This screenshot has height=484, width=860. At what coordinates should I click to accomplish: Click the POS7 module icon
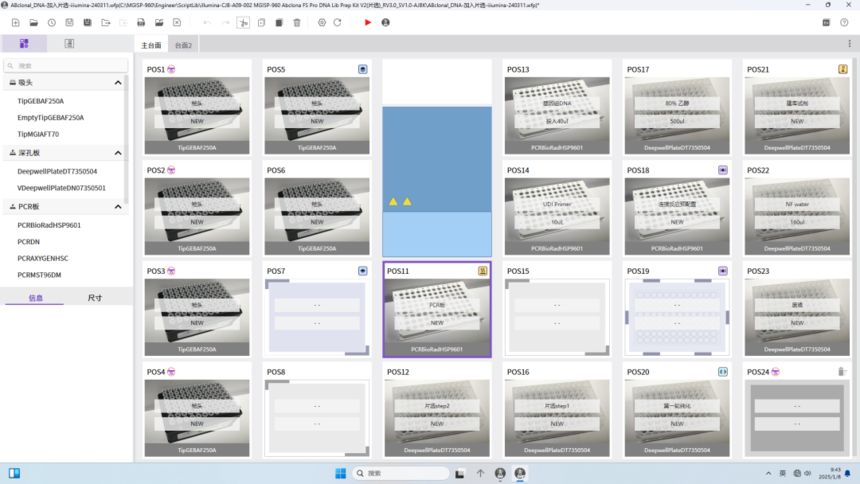(x=363, y=271)
